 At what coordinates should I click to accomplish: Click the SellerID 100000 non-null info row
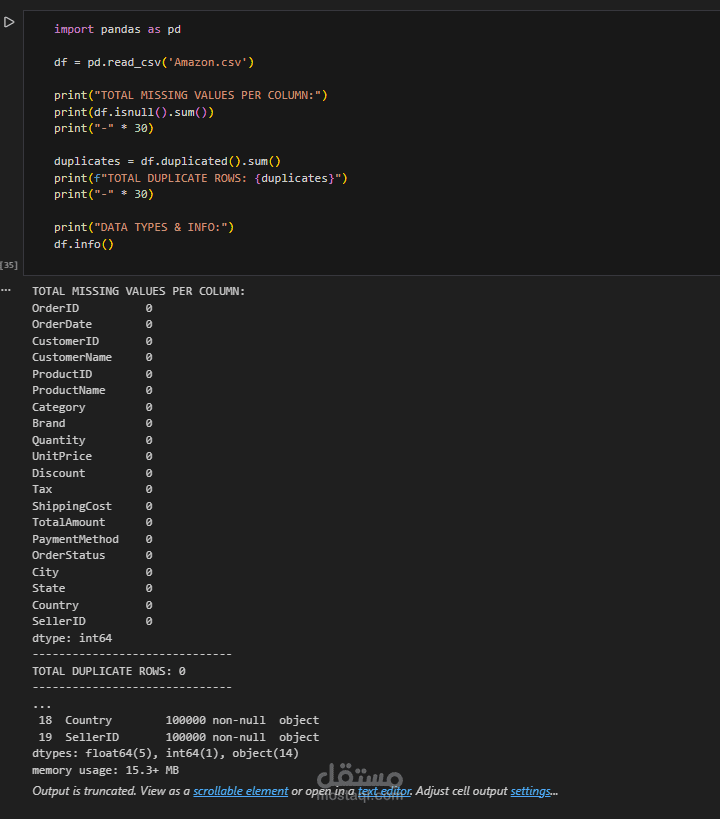(x=178, y=737)
